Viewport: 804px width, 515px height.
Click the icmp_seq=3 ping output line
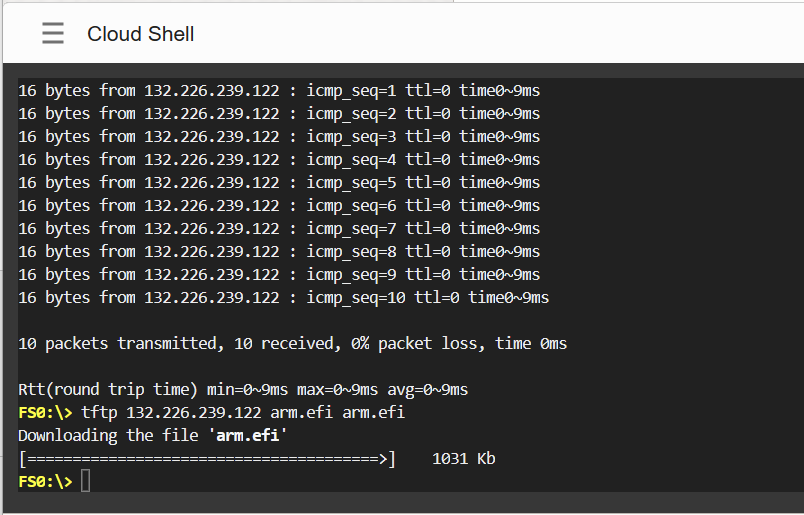click(x=279, y=136)
